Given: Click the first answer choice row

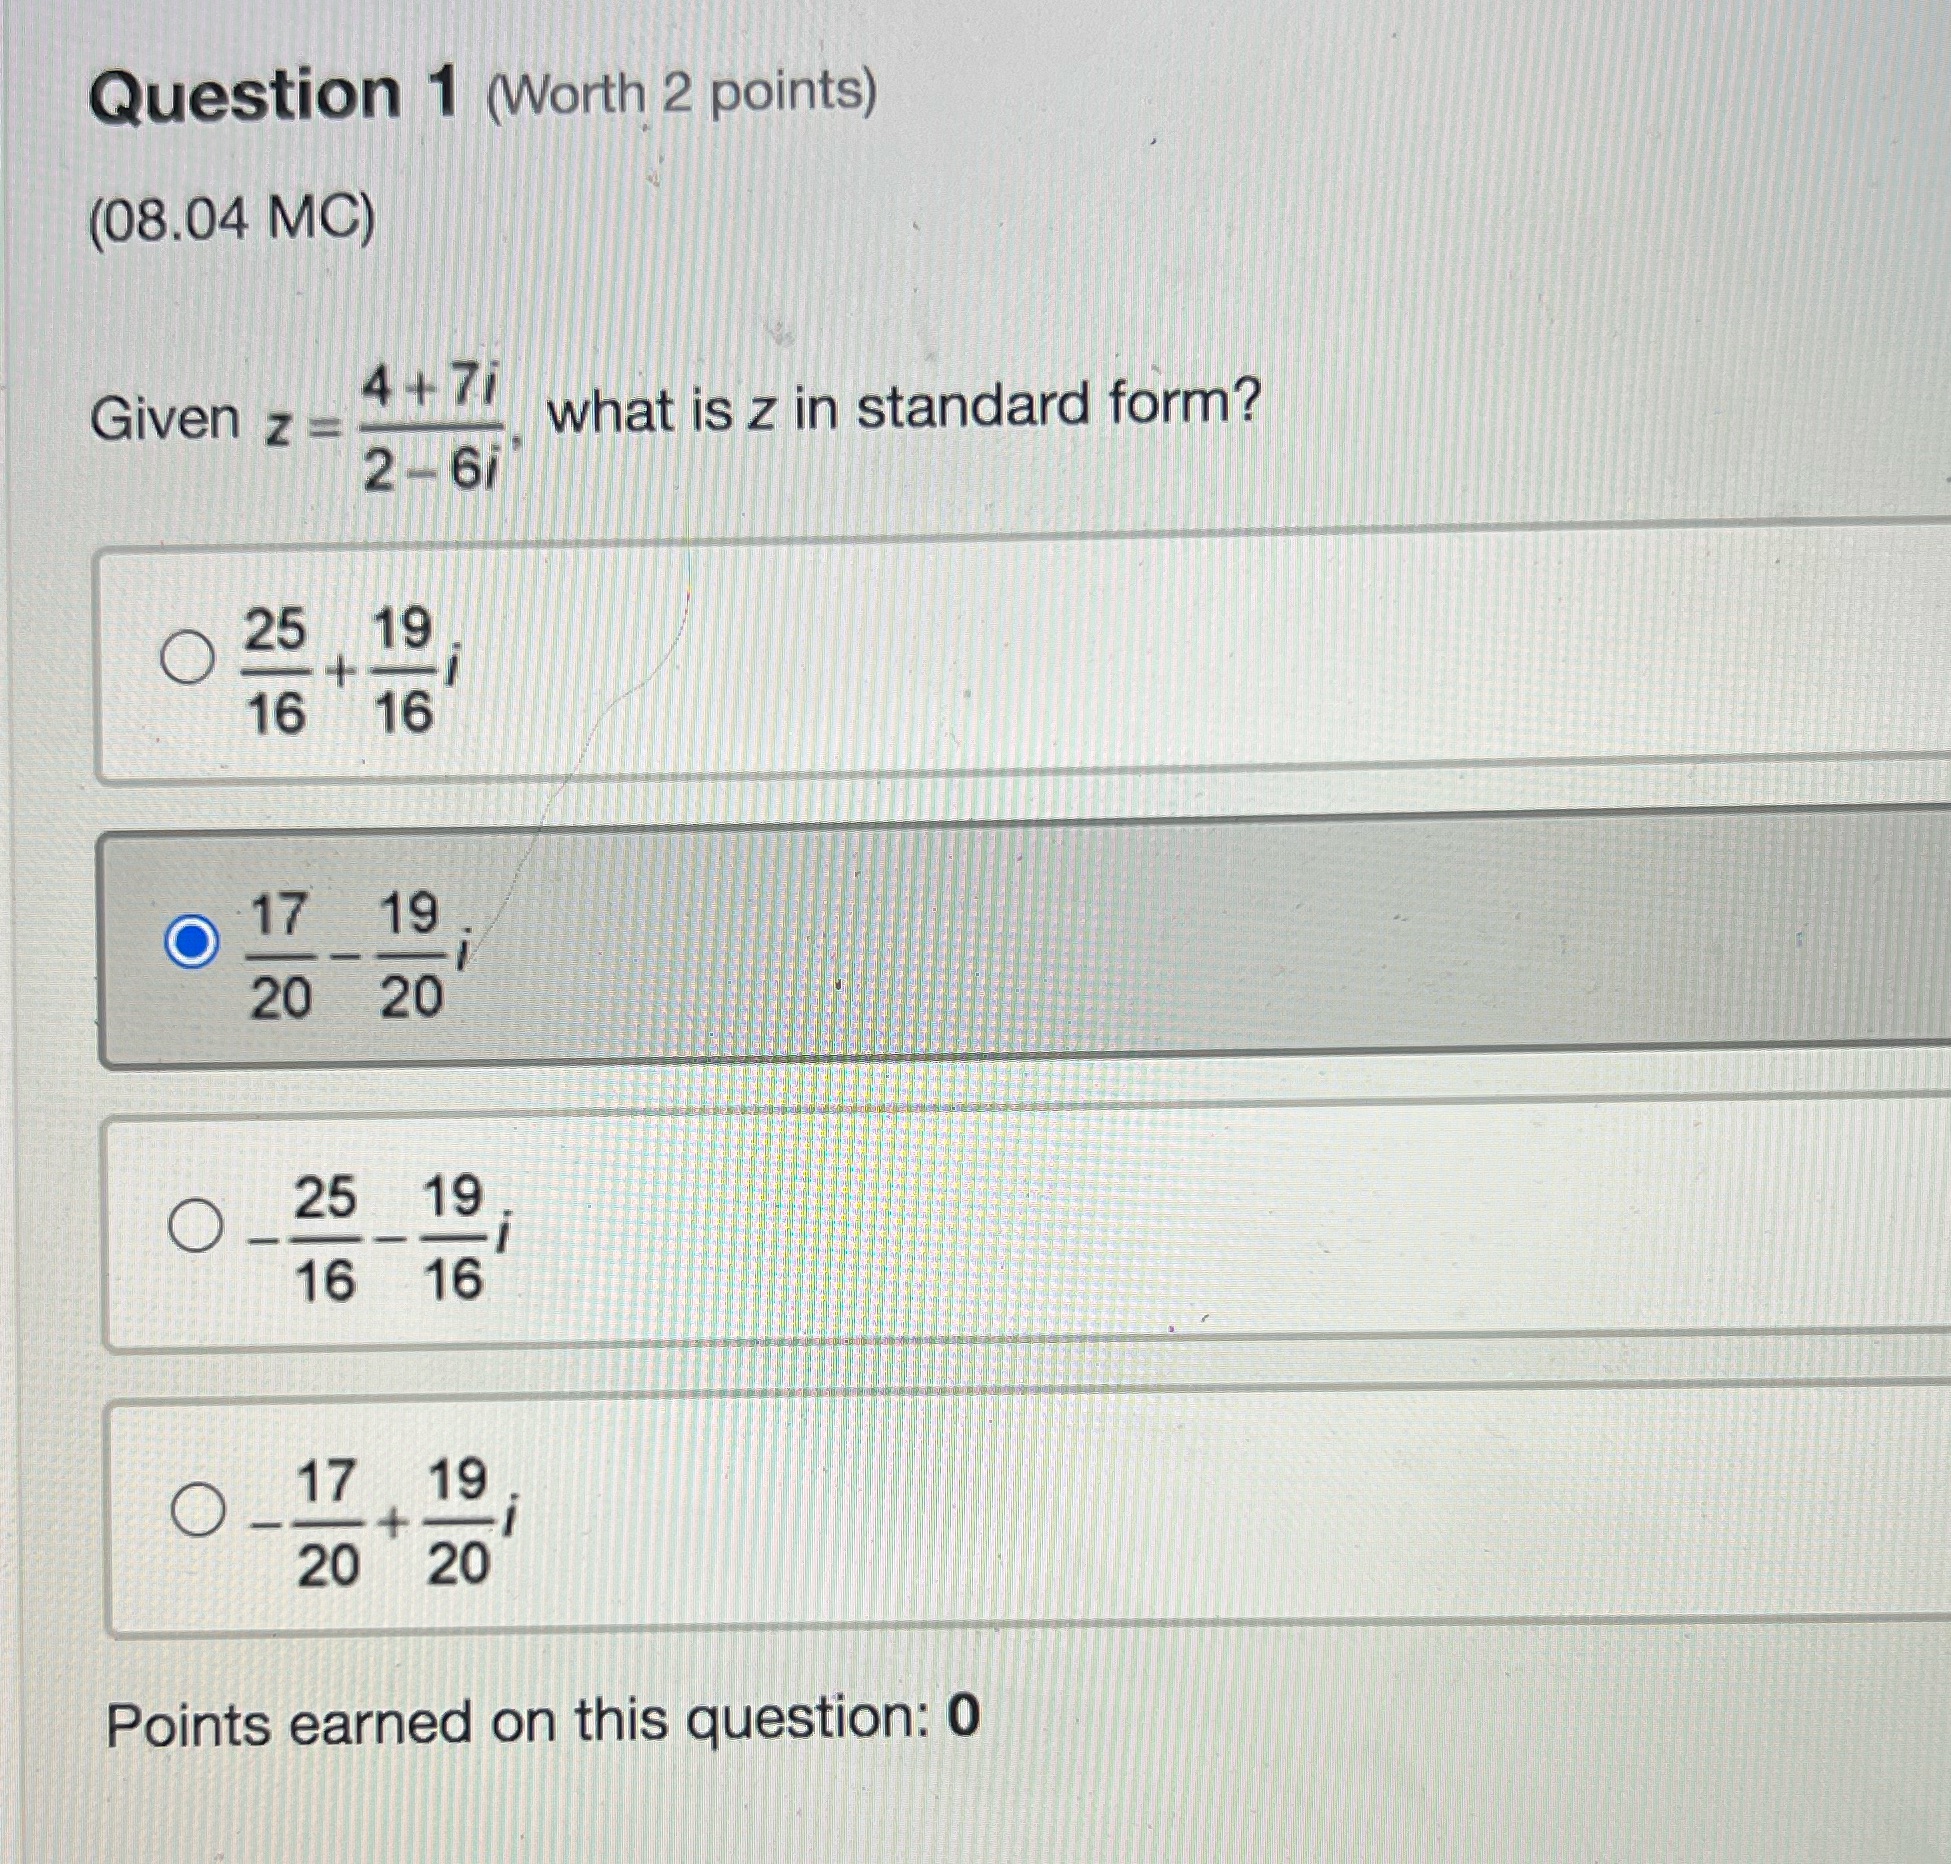Looking at the screenshot, I should [x=900, y=660].
